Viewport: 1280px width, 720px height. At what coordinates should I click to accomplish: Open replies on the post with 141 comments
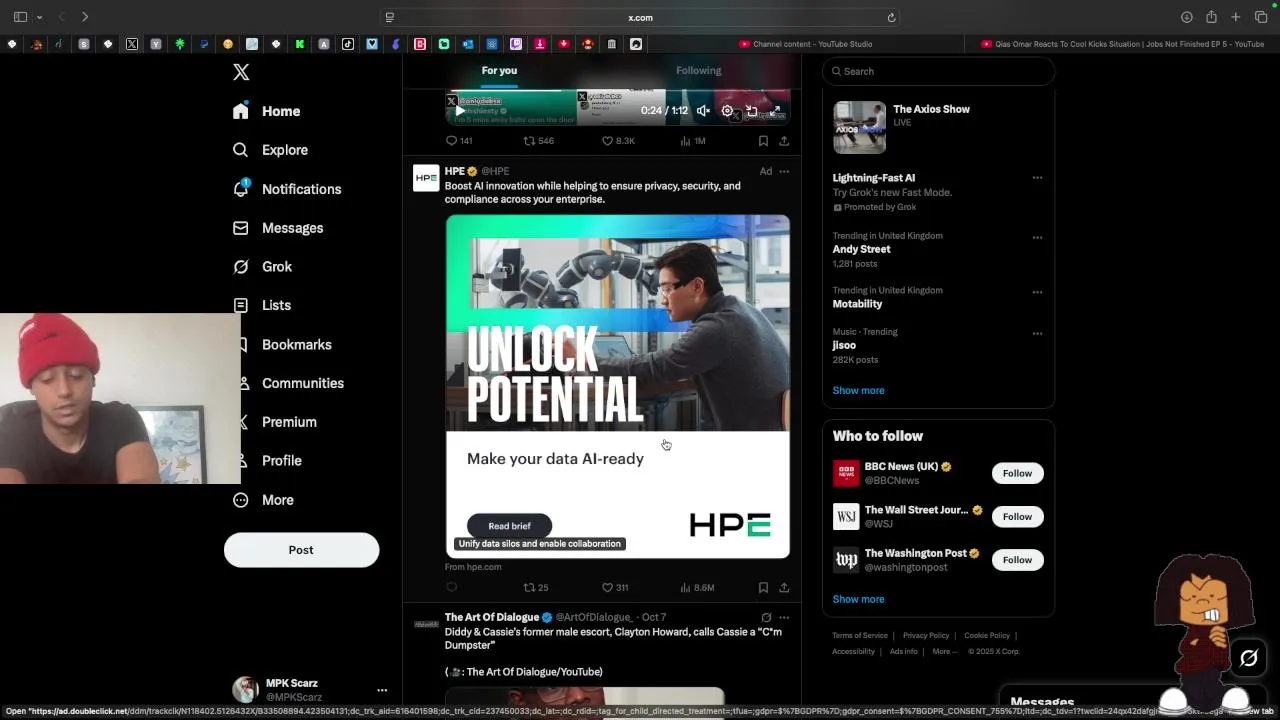[x=459, y=141]
